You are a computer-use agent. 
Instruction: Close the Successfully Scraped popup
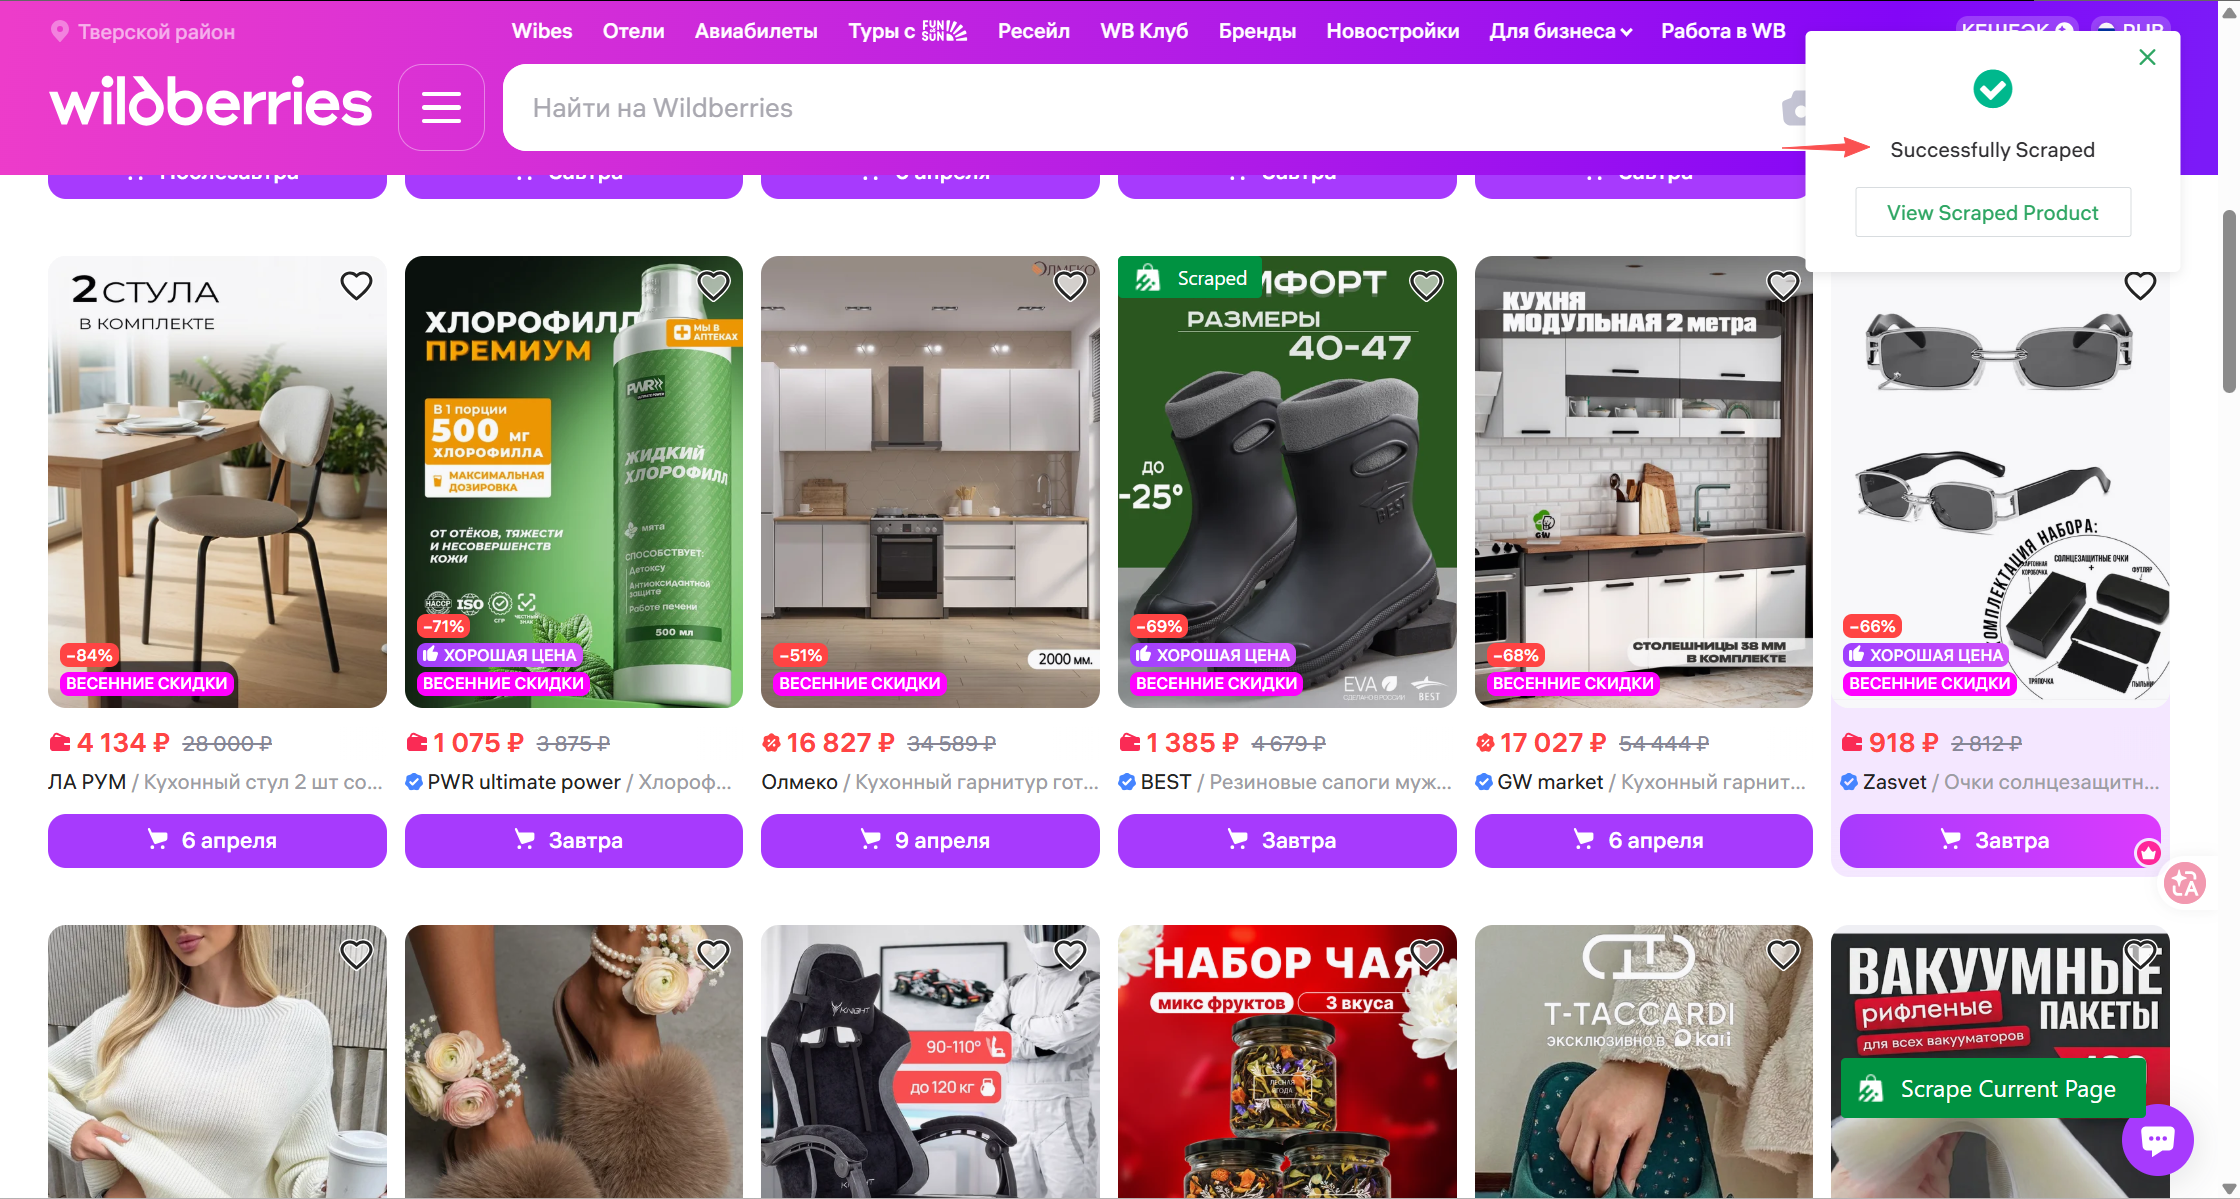coord(2147,57)
